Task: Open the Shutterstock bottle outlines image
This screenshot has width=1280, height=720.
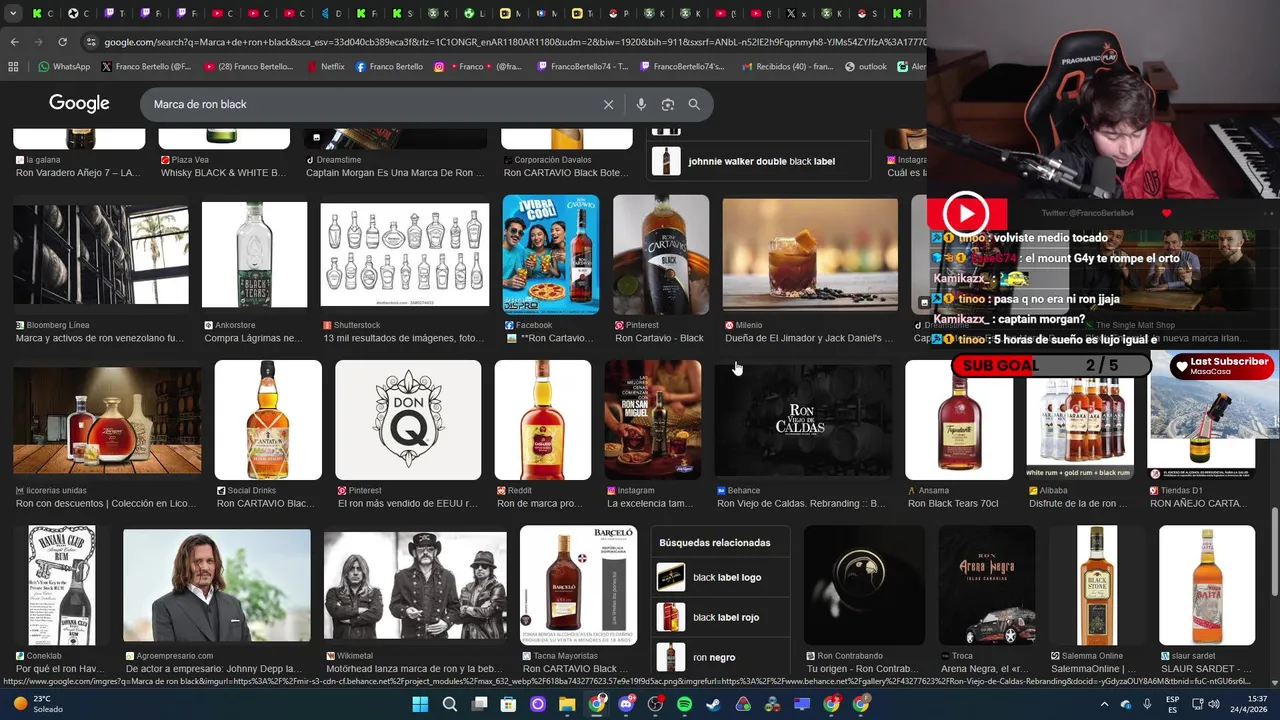Action: (x=405, y=254)
